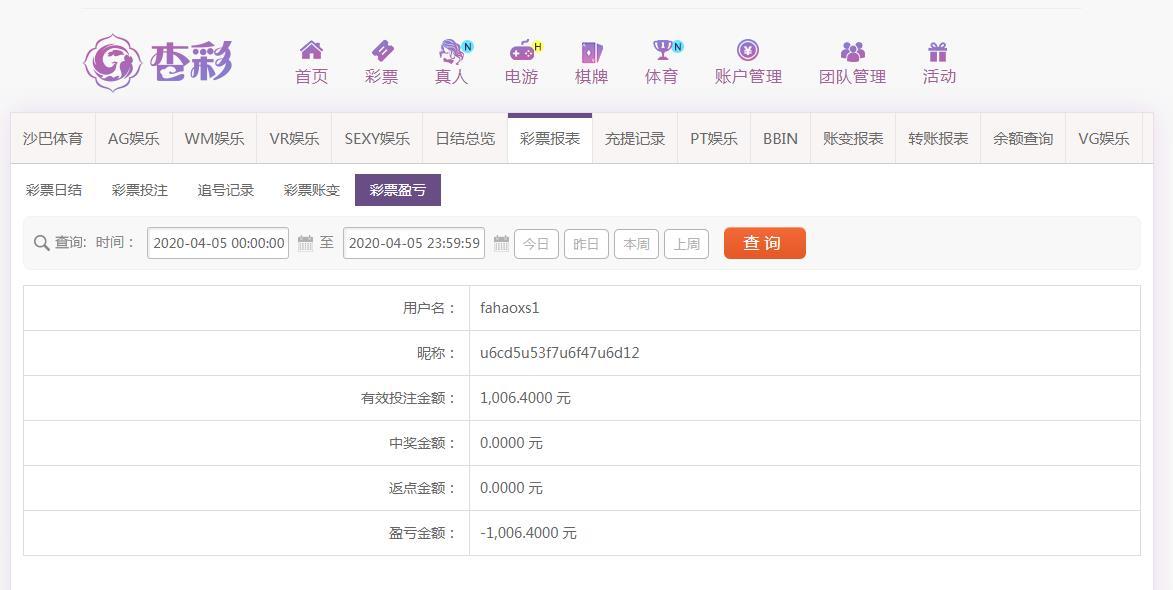The image size is (1173, 590).
Task: Click the start time input field
Action: (x=218, y=243)
